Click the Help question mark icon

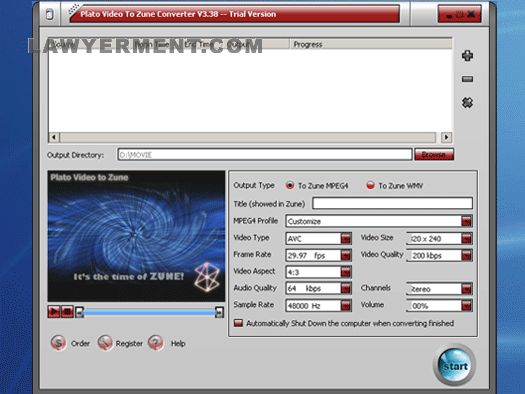pyautogui.click(x=156, y=343)
